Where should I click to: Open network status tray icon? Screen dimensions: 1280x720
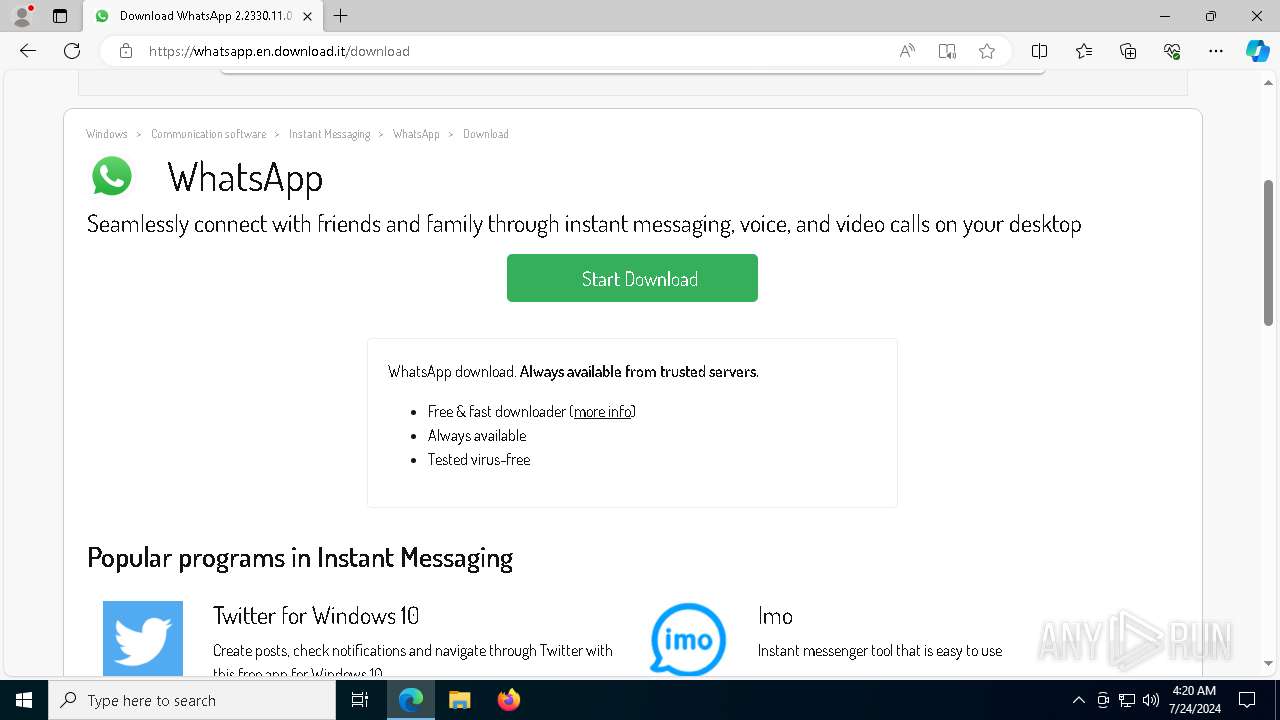1127,700
